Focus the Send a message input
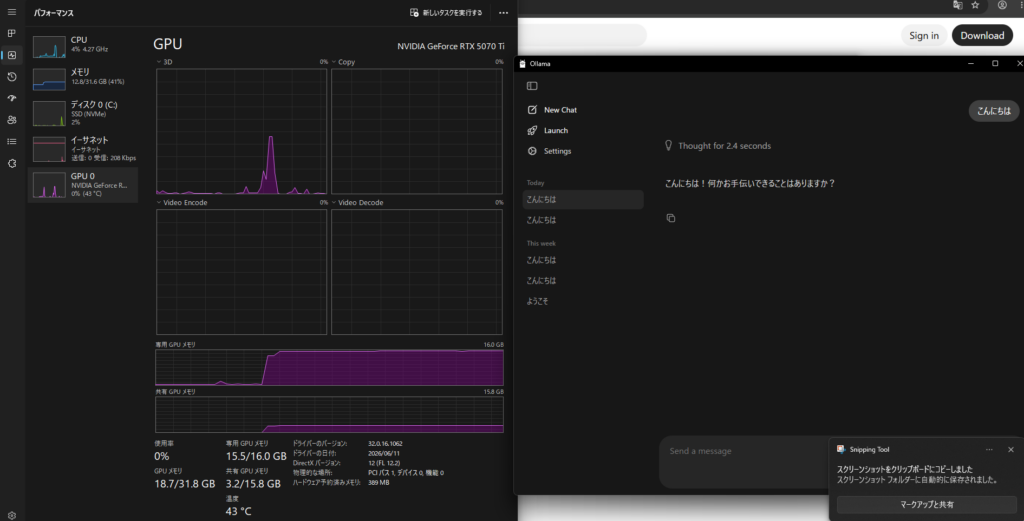The height and width of the screenshot is (521, 1024). 744,451
